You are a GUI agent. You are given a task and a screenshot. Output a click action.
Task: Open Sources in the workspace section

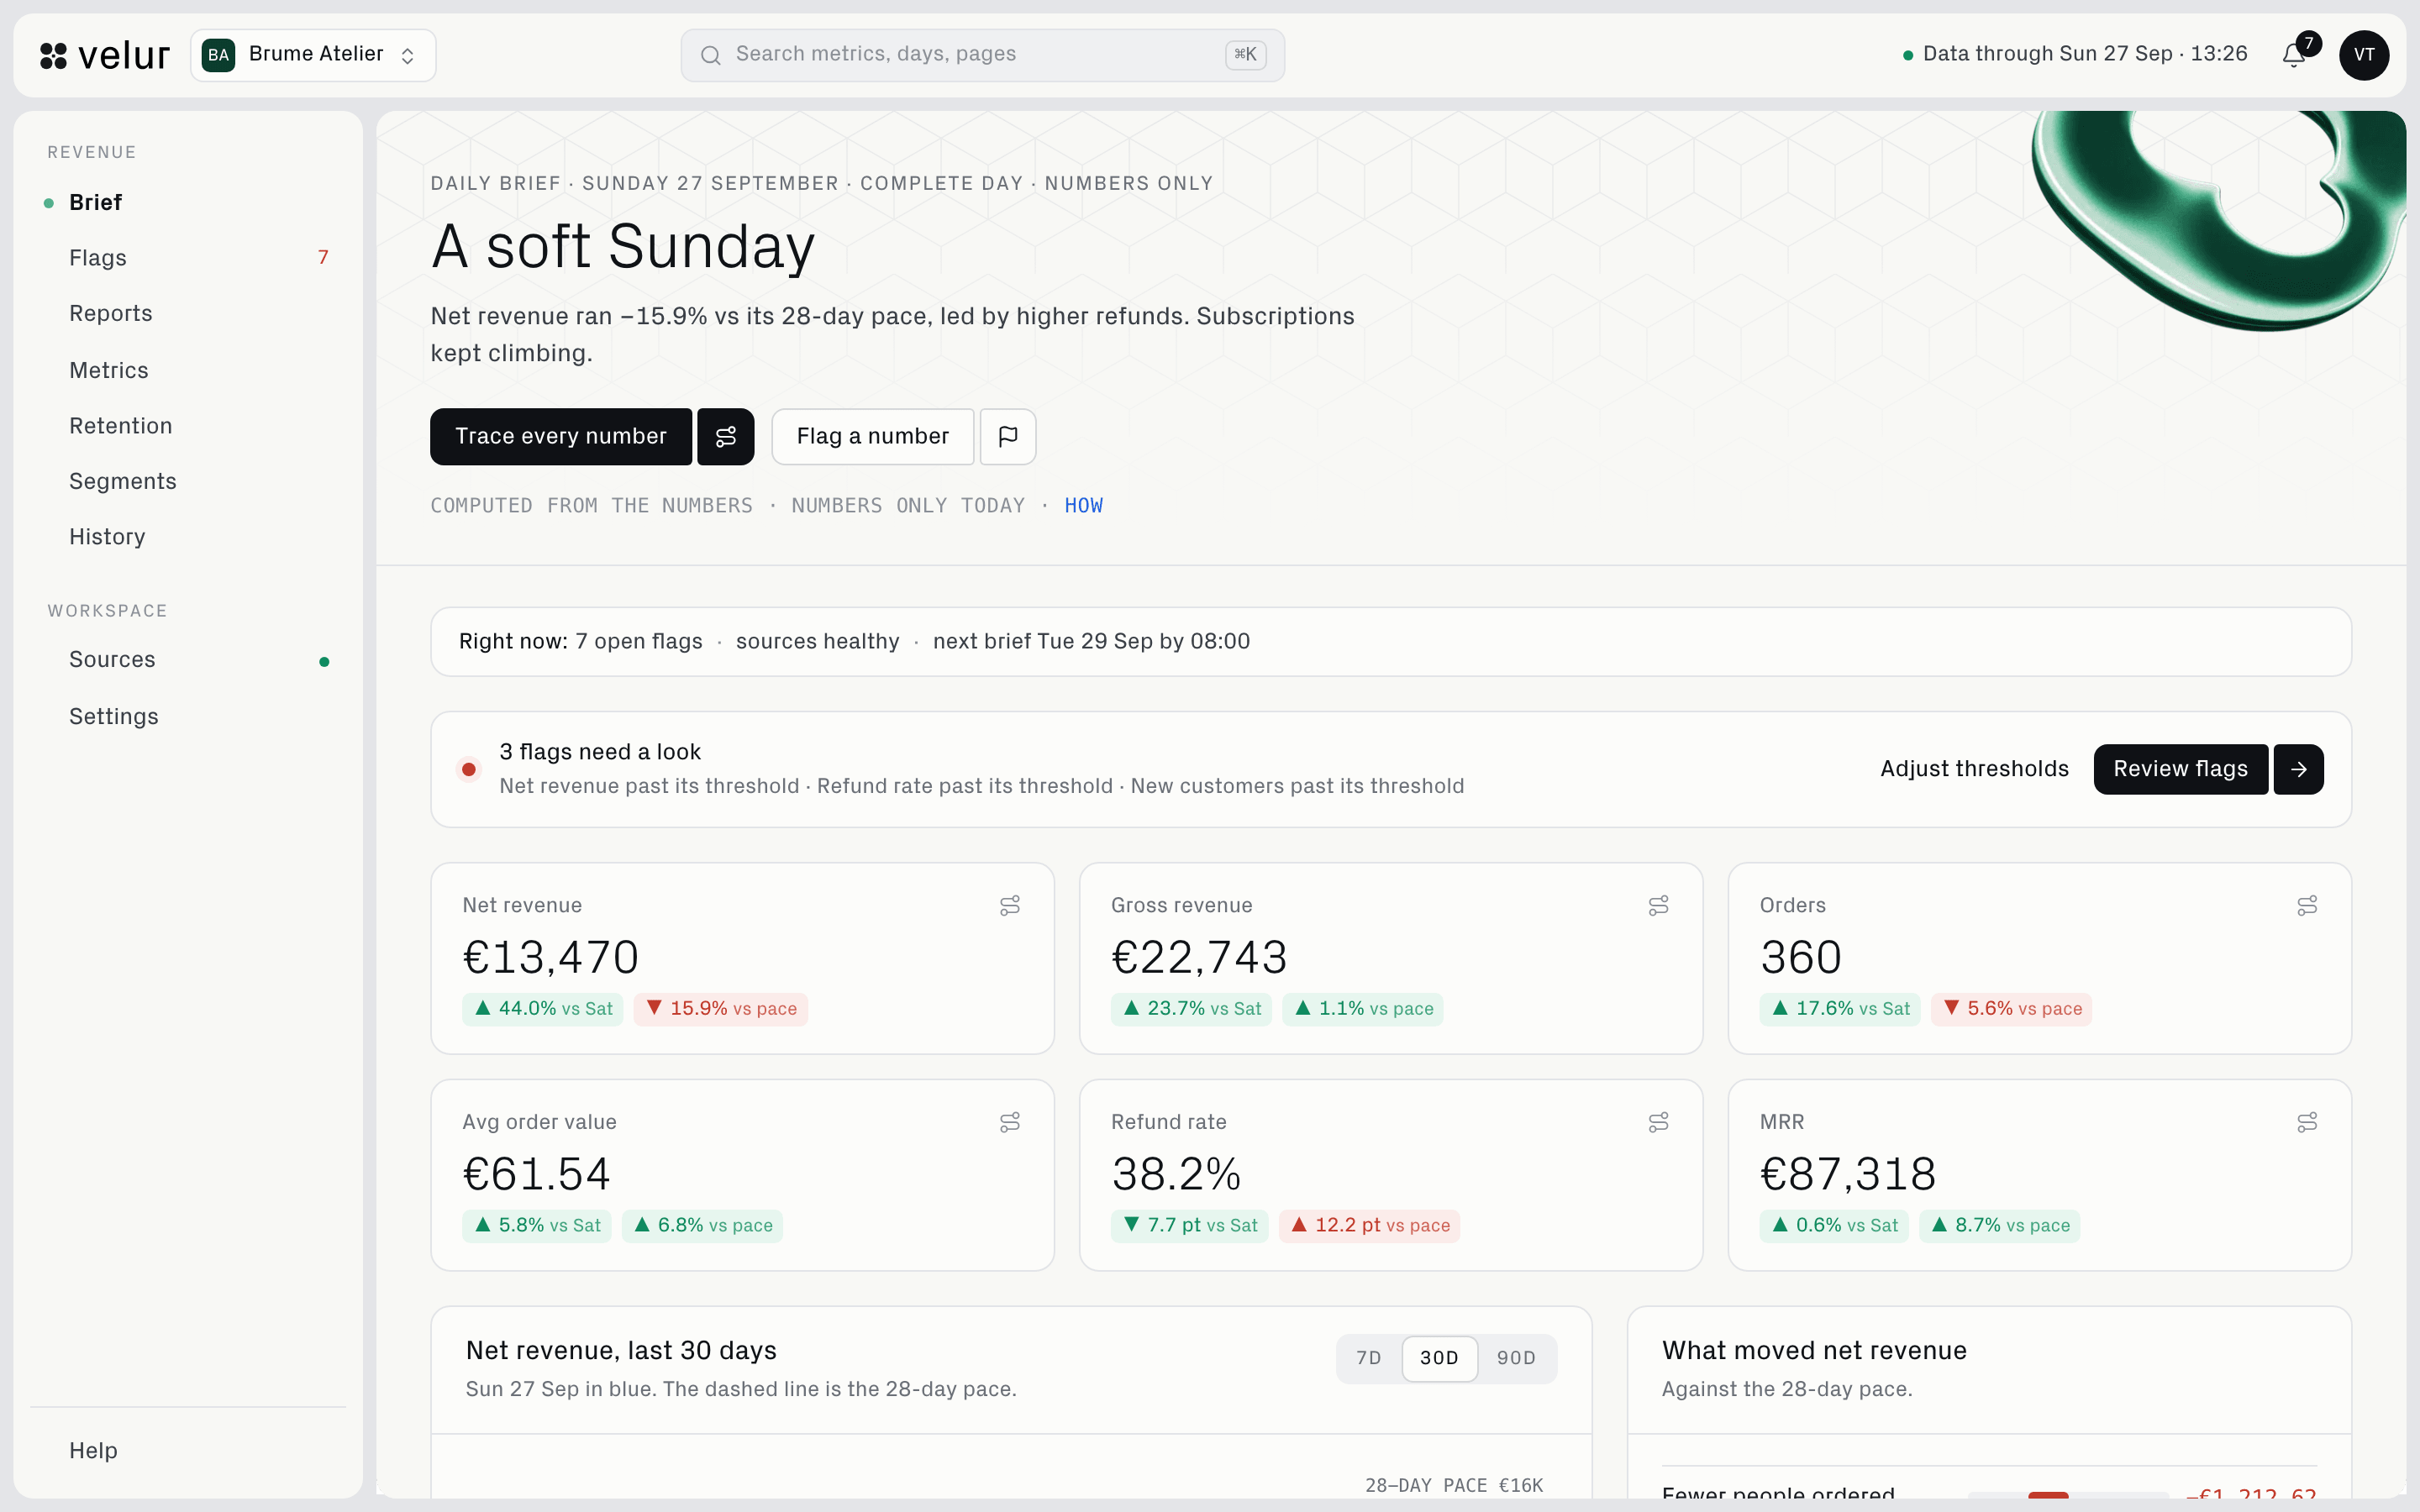[188, 660]
